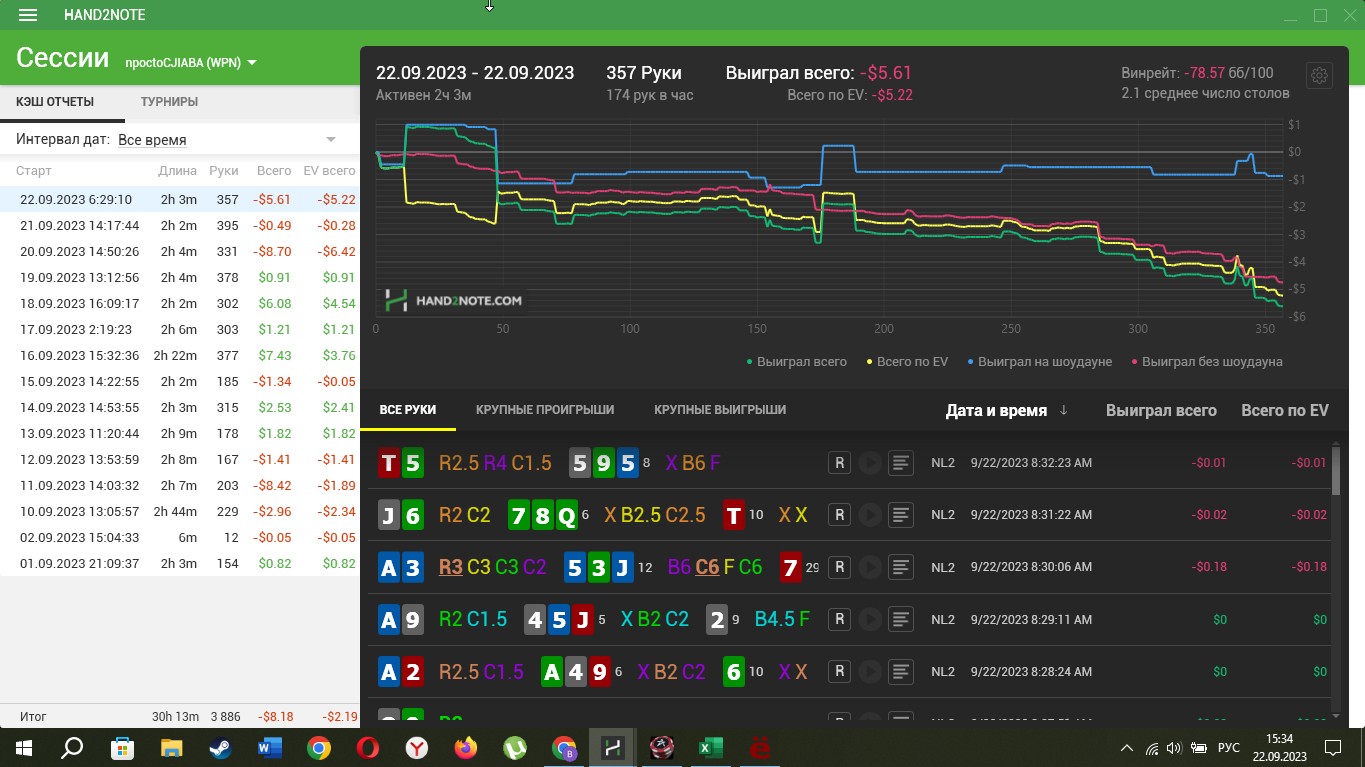Open hand text icon for 8:31:22 AM row
The image size is (1365, 767).
[901, 515]
